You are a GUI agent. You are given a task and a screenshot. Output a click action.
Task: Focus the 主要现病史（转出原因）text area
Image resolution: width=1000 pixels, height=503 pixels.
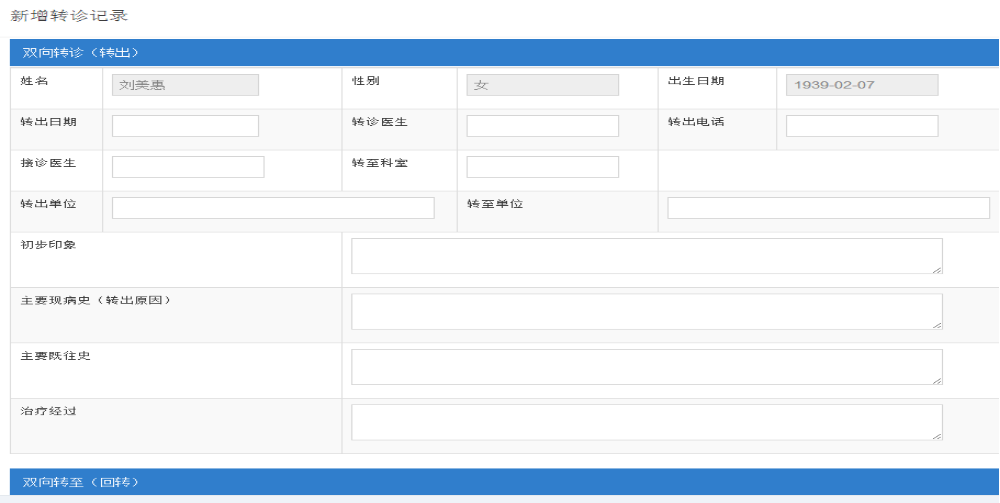[646, 311]
